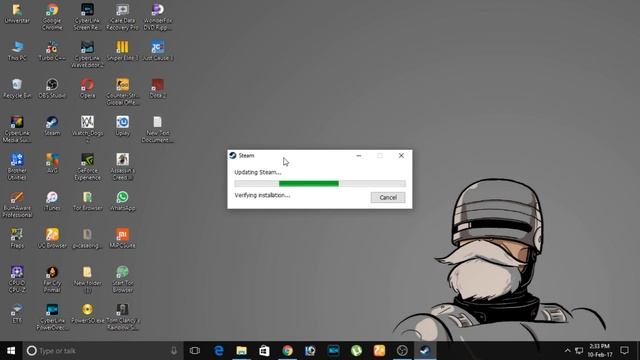Screen dimensions: 640x360
Task: Select MiPCSuite desktop shortcut
Action: 122,238
